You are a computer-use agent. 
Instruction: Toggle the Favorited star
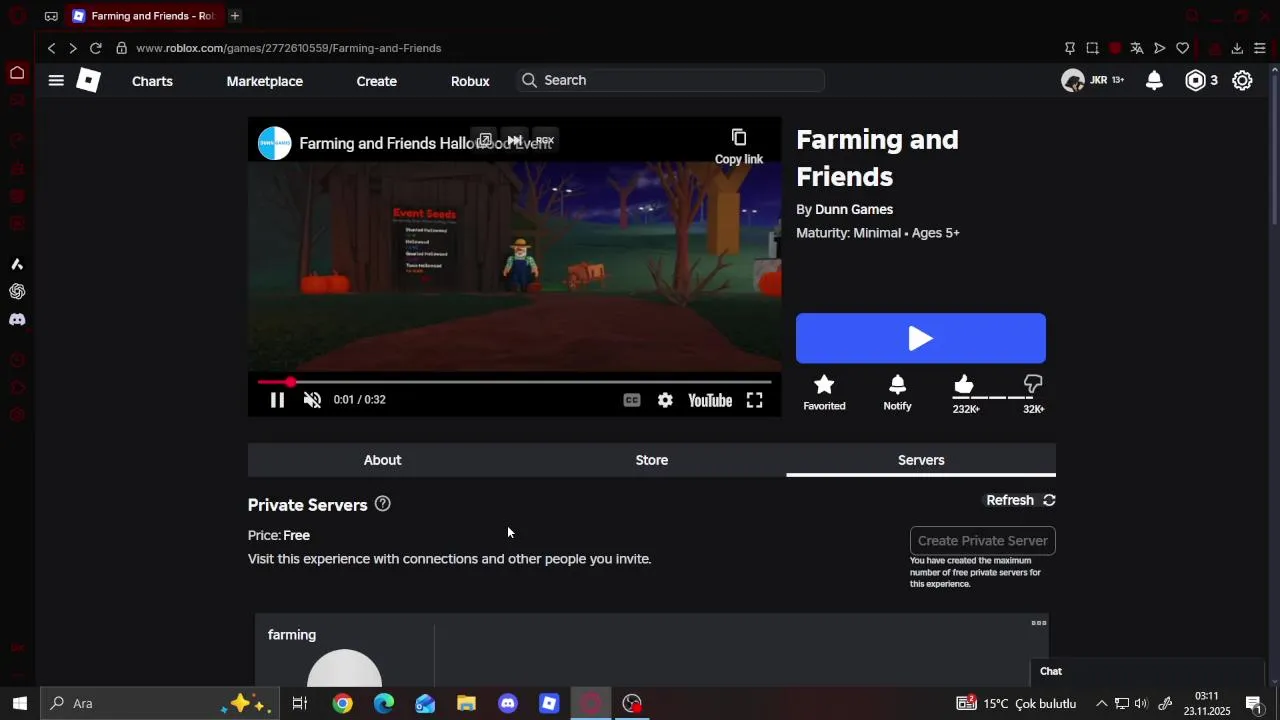824,393
